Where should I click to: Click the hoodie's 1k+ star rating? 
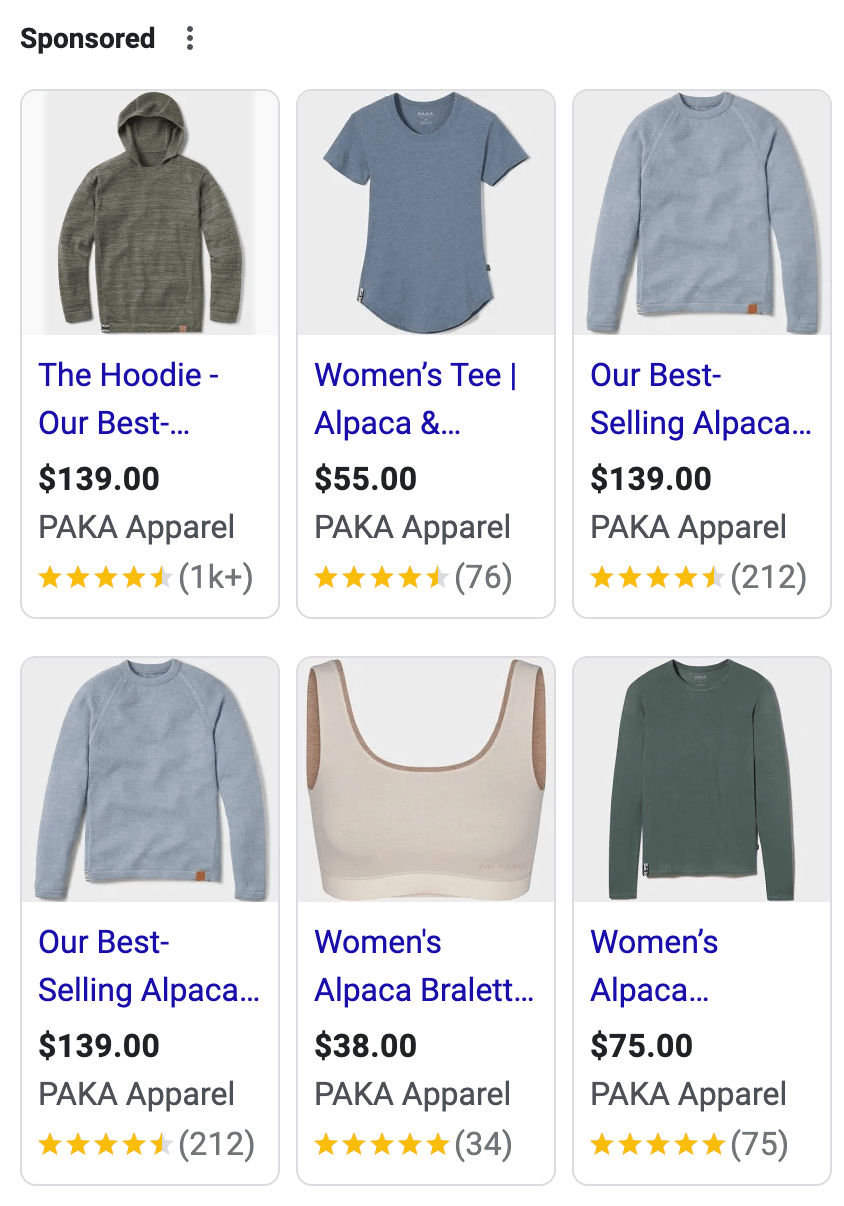coord(146,577)
